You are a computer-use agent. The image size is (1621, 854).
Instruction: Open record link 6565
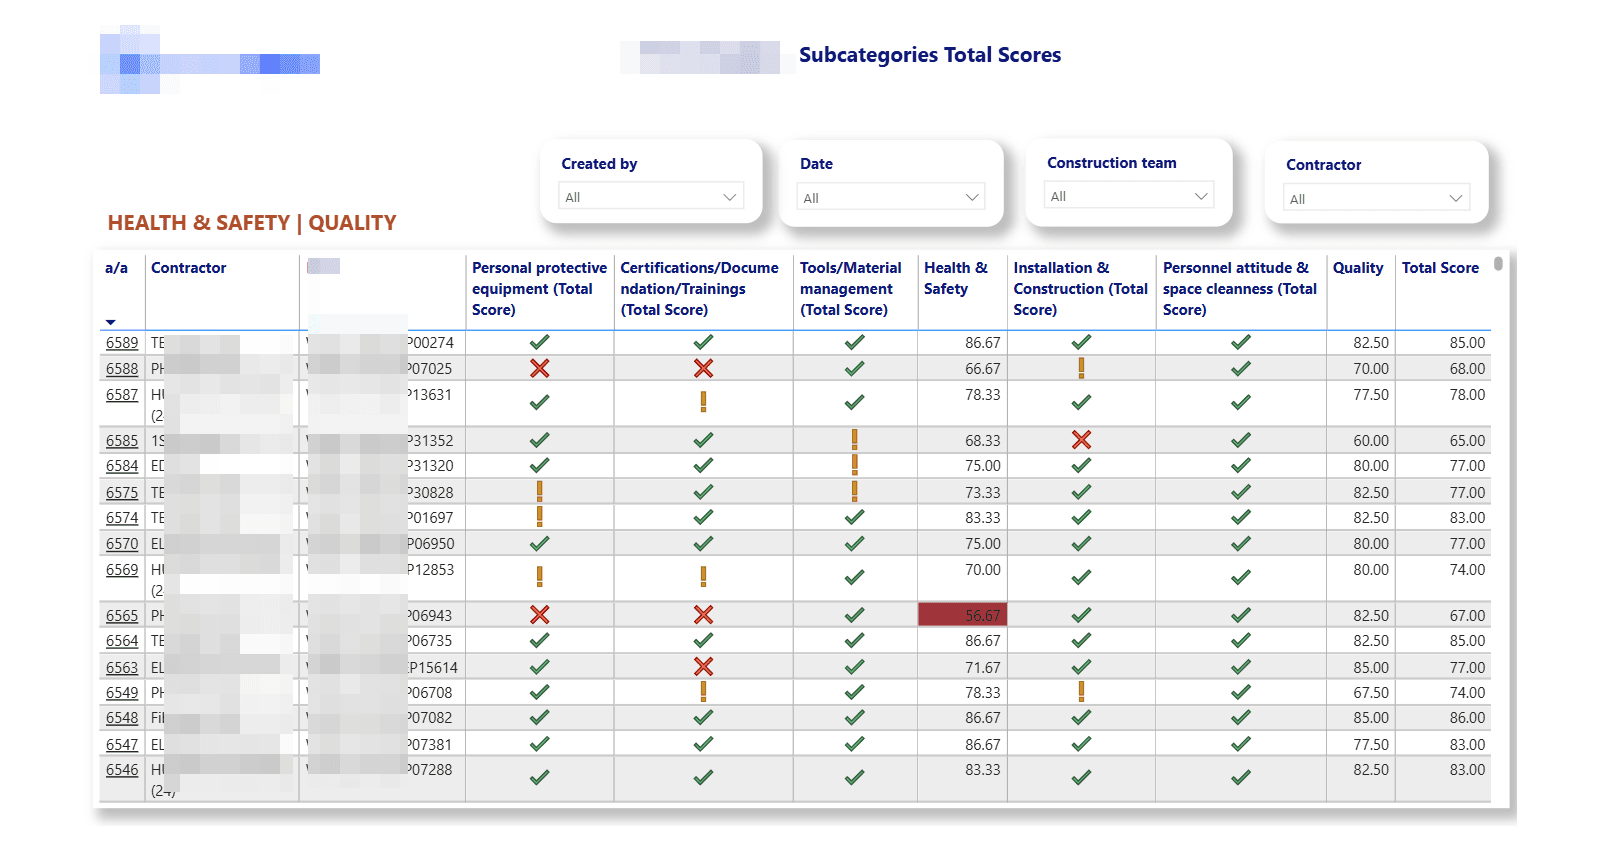pyautogui.click(x=122, y=616)
